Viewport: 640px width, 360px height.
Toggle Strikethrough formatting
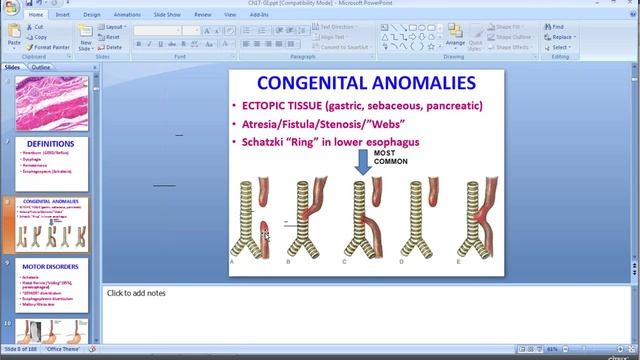[172, 44]
